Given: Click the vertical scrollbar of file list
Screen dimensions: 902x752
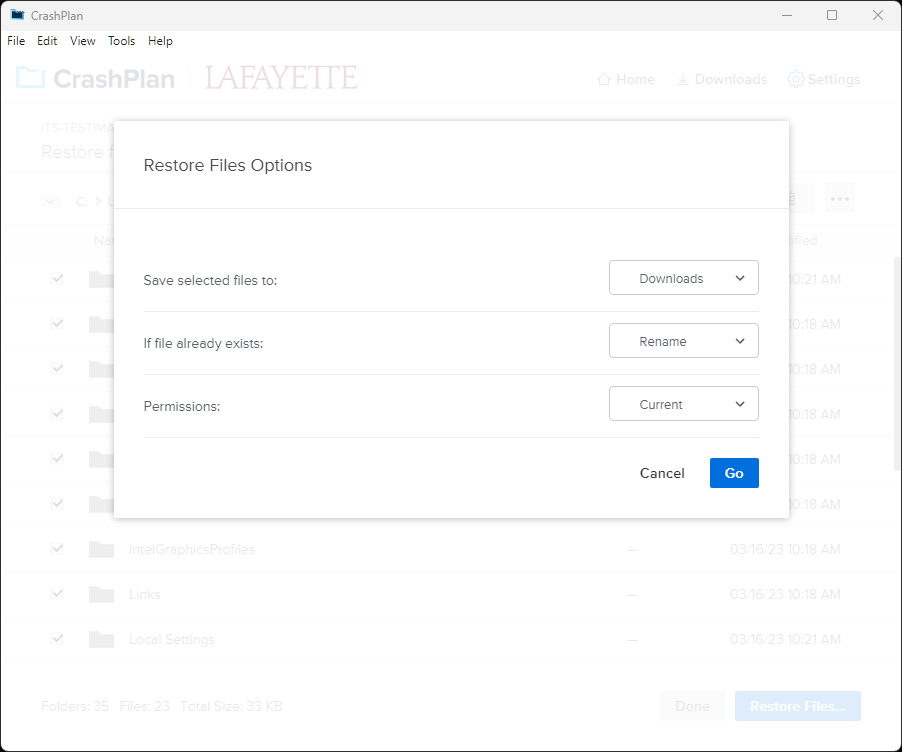Looking at the screenshot, I should click(x=897, y=362).
